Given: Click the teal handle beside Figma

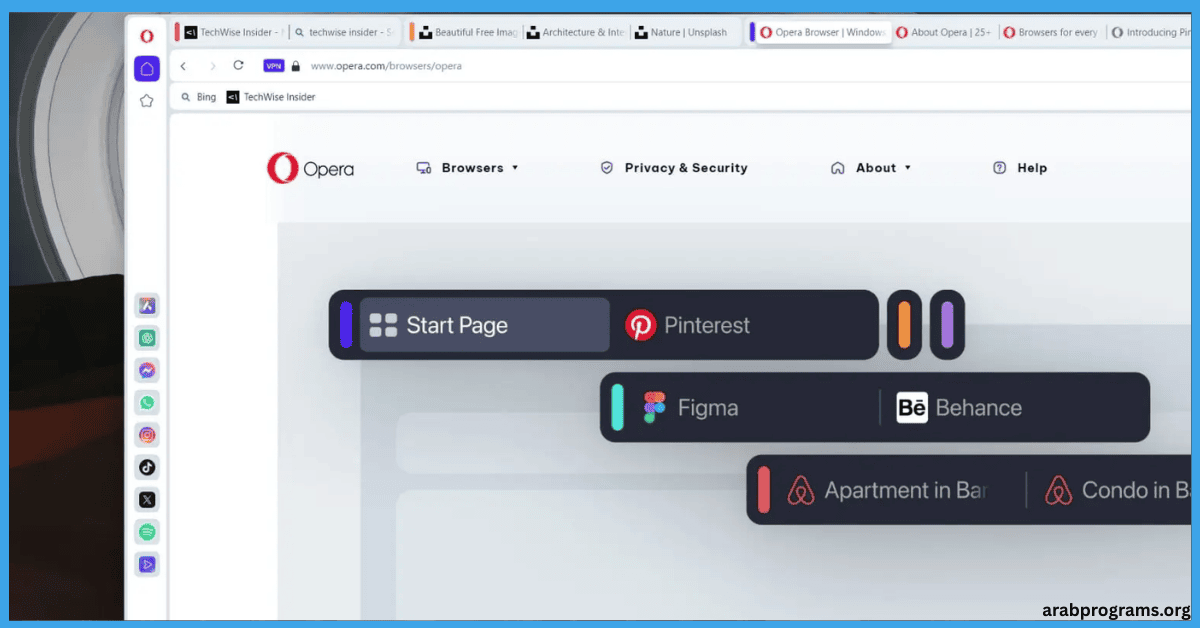Looking at the screenshot, I should coord(618,407).
